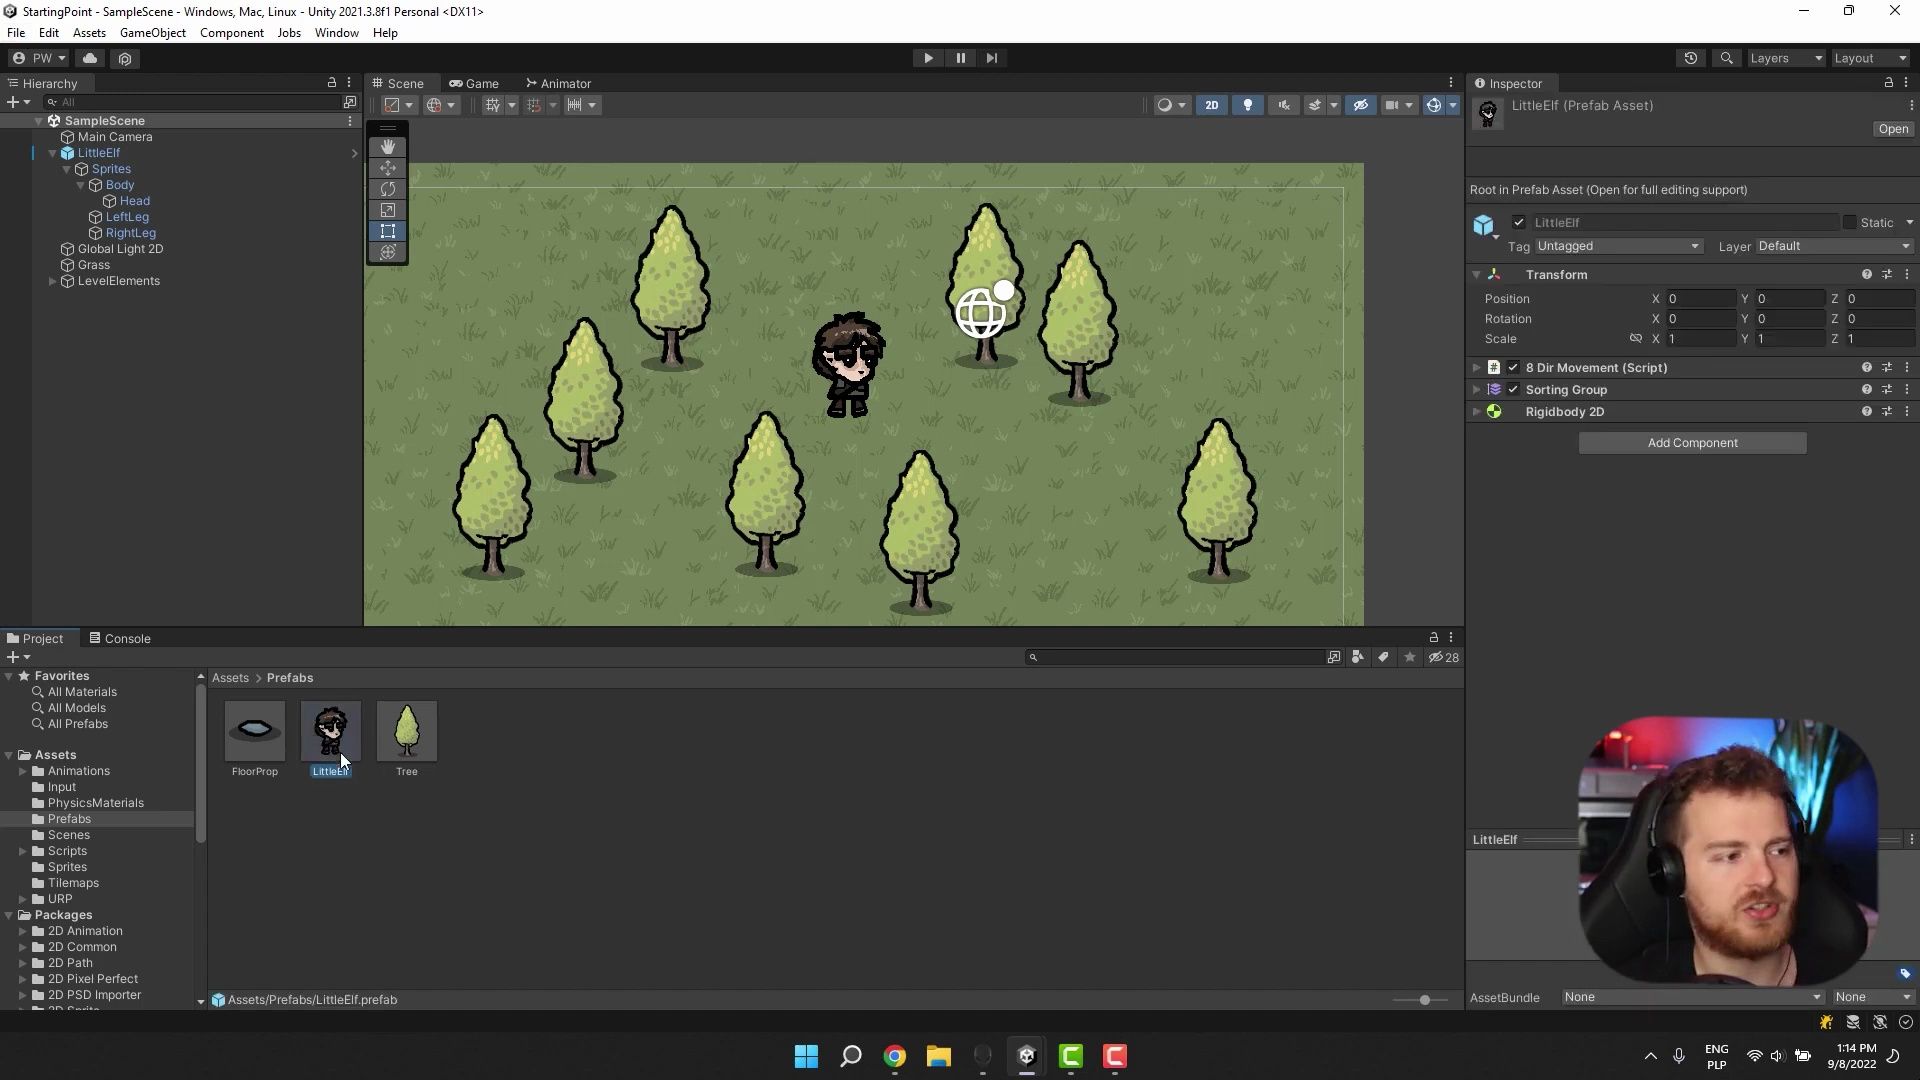1920x1080 pixels.
Task: Open the Tag dropdown for LittleElf
Action: pyautogui.click(x=1615, y=245)
